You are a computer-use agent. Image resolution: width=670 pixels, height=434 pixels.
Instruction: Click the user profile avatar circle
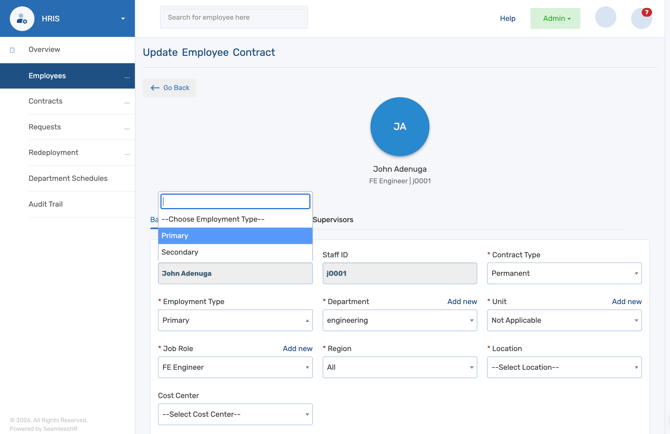[605, 18]
